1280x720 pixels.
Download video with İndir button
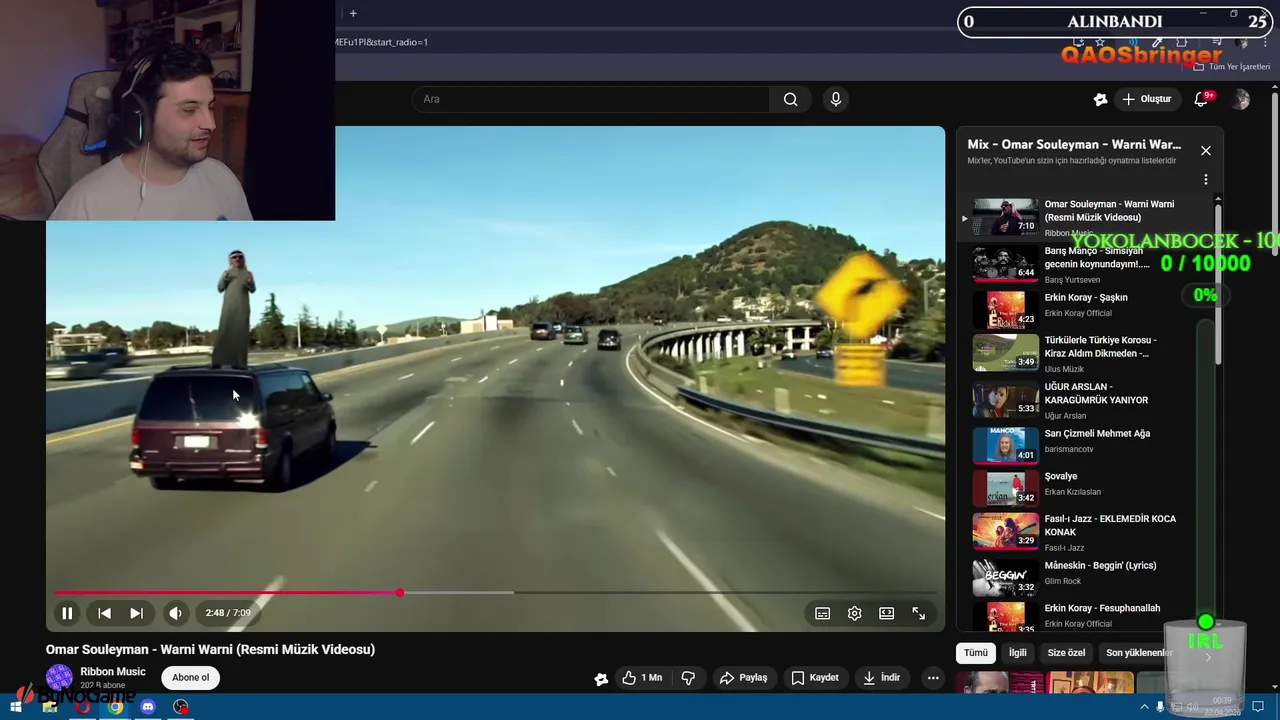pyautogui.click(x=881, y=678)
